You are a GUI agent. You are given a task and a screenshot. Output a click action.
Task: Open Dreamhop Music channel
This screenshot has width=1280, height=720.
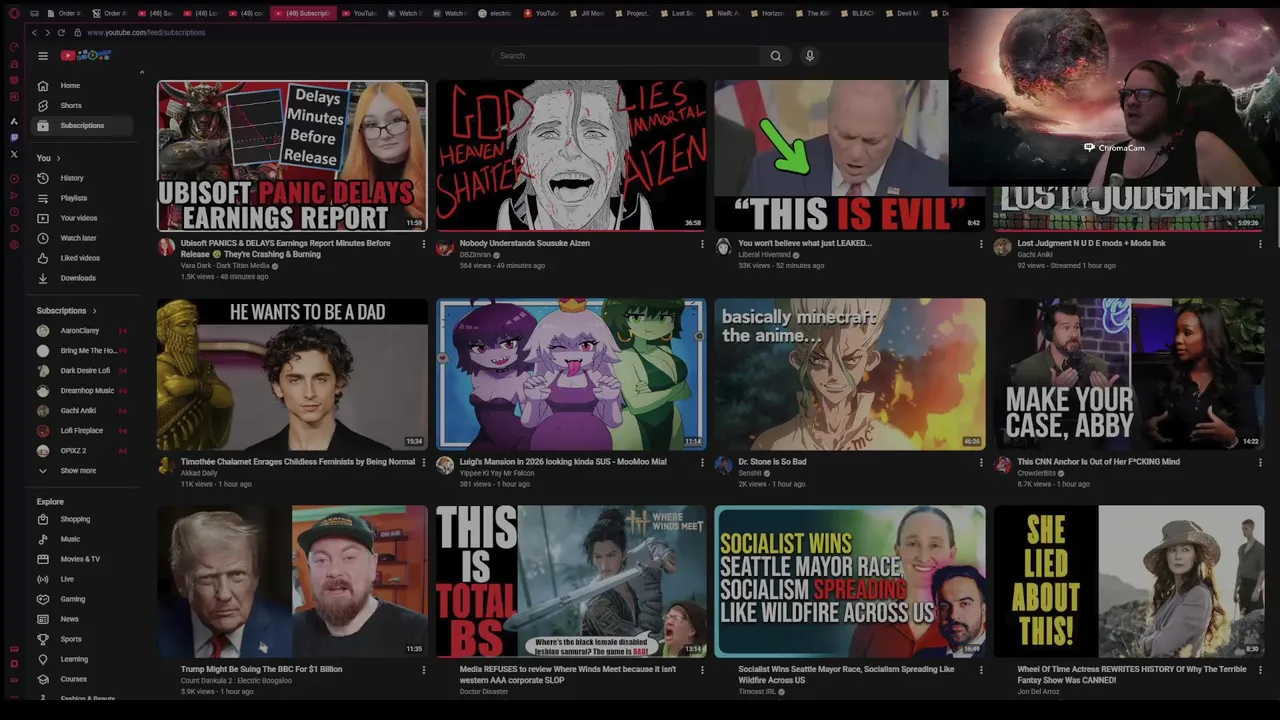pos(83,391)
